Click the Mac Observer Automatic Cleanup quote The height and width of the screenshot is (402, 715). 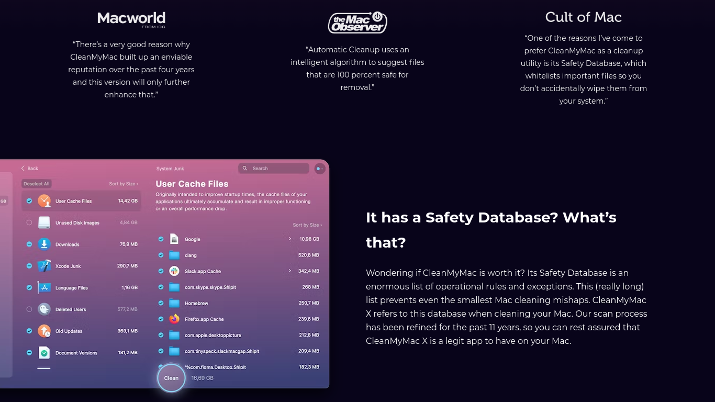click(358, 68)
